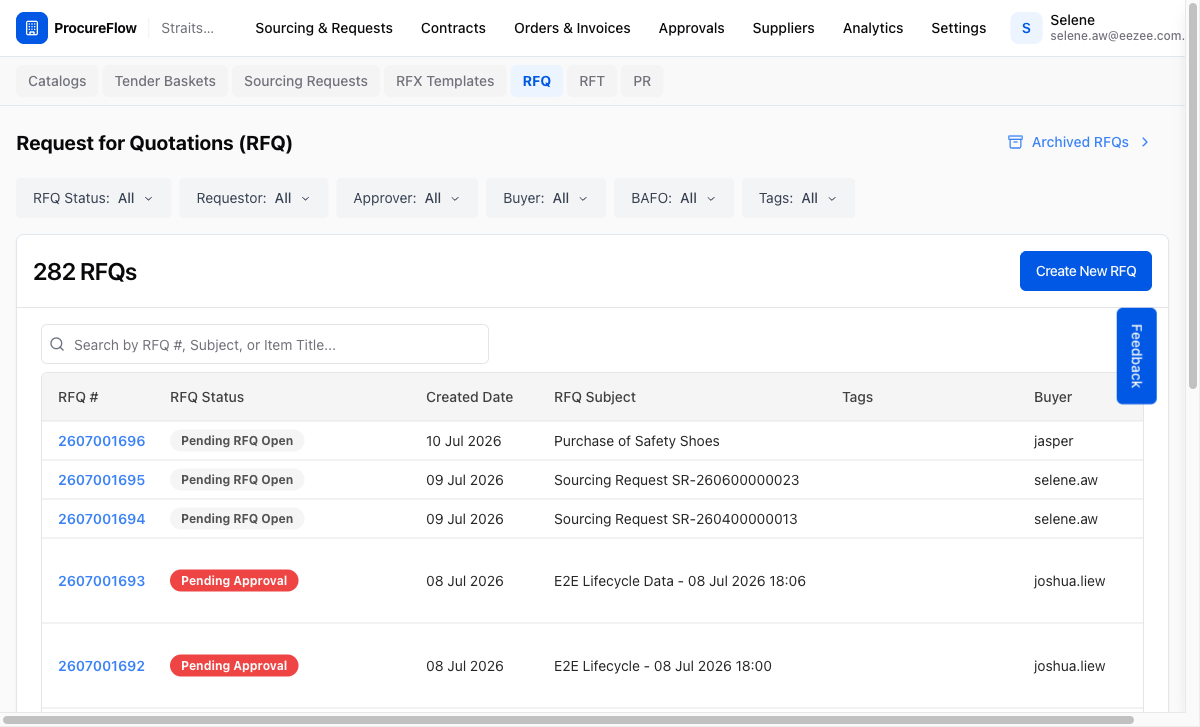Click the Buyer column header

[x=1053, y=397]
